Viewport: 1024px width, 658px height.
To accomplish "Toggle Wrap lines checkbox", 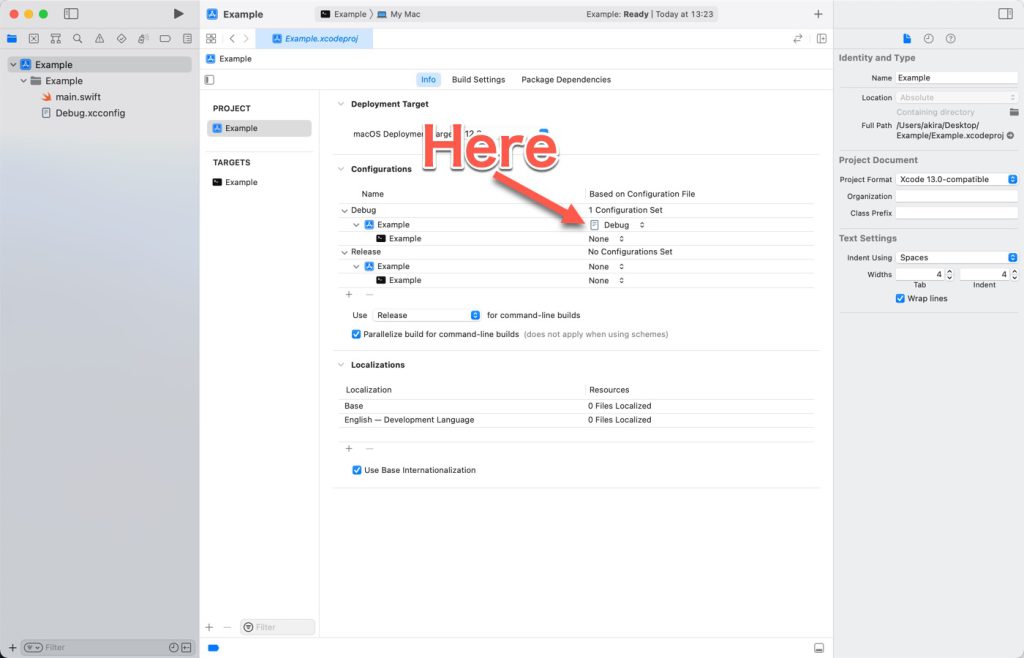I will tap(900, 298).
